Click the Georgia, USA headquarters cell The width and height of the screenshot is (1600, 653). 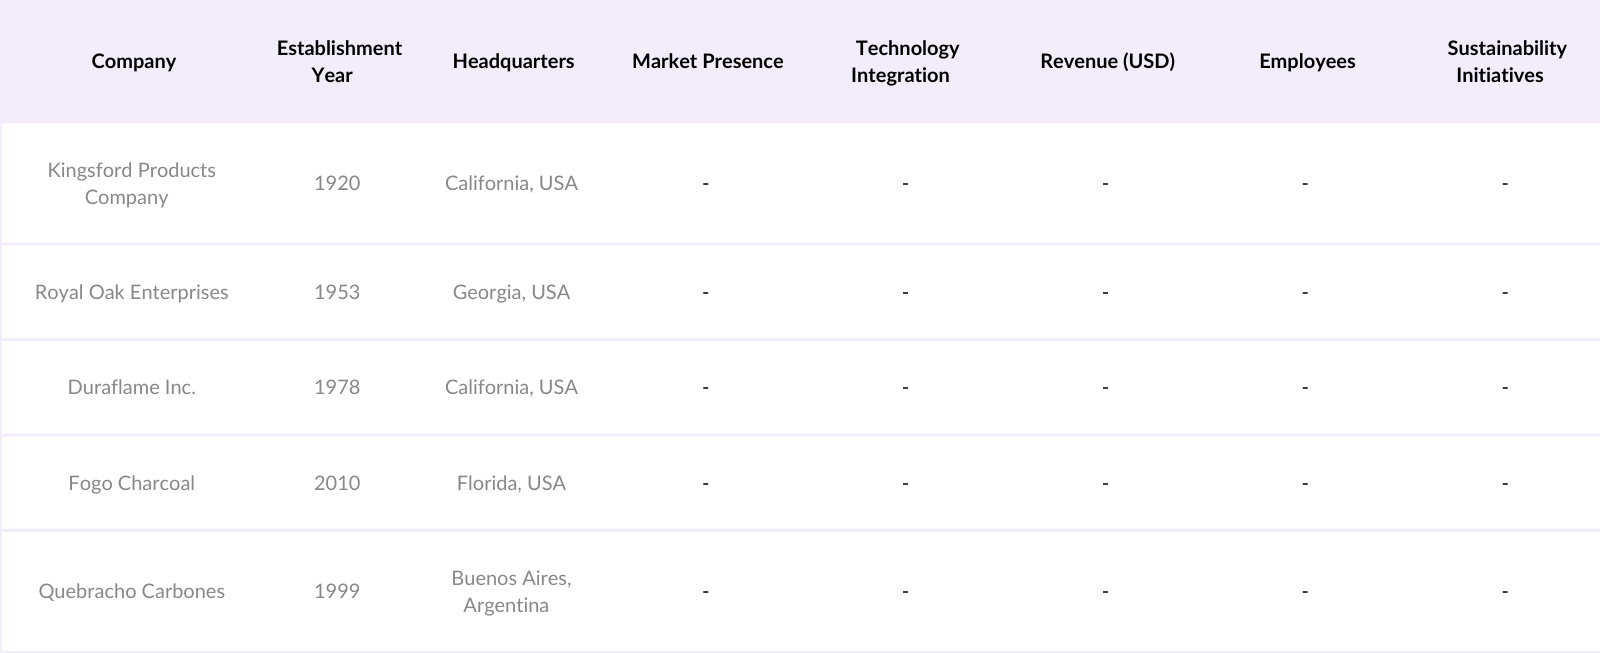click(x=511, y=292)
